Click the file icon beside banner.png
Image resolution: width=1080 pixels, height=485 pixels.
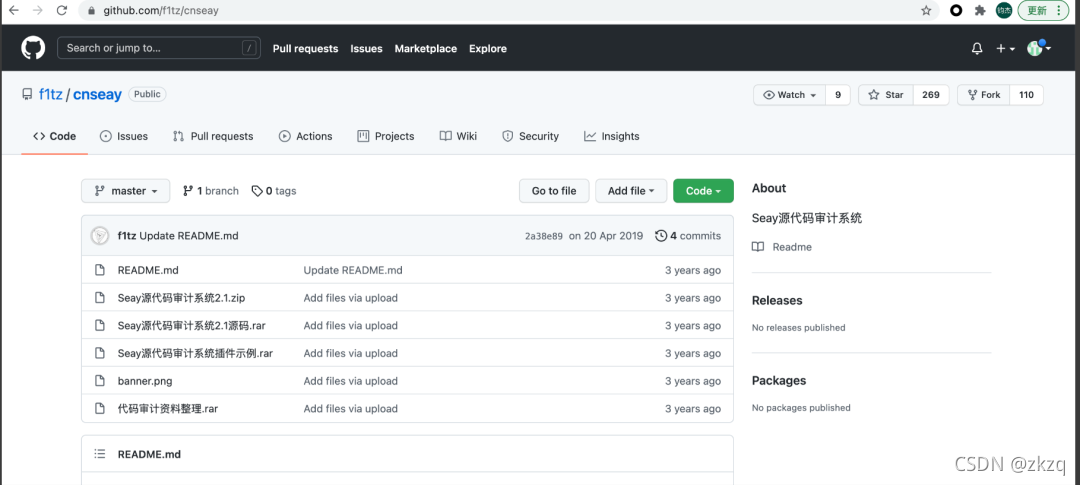click(100, 381)
